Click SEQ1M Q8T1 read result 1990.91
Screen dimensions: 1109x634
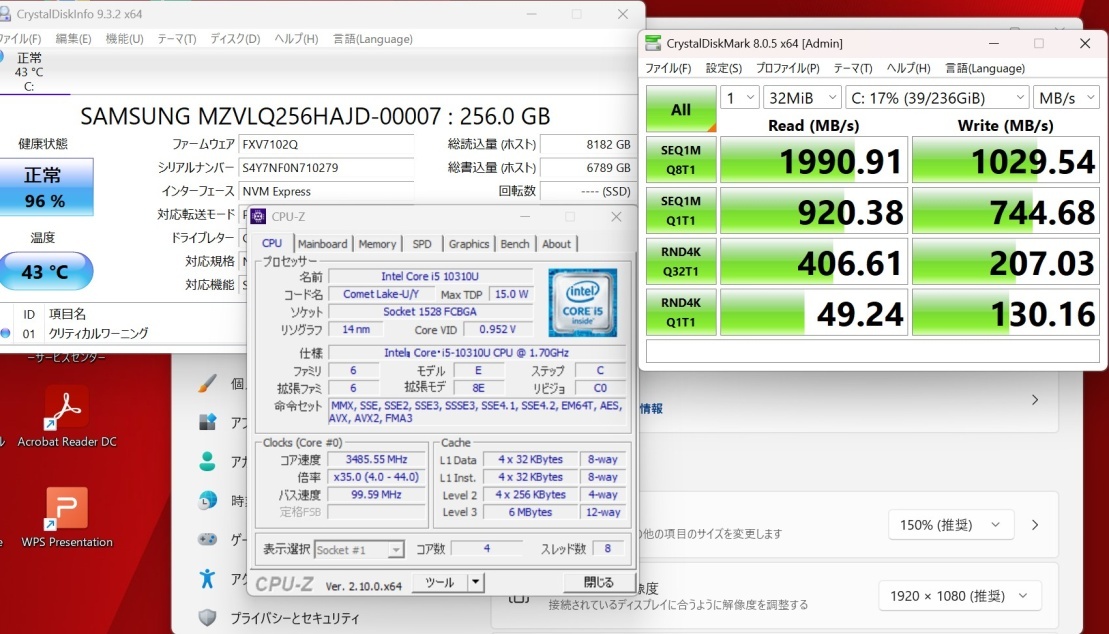pyautogui.click(x=814, y=160)
